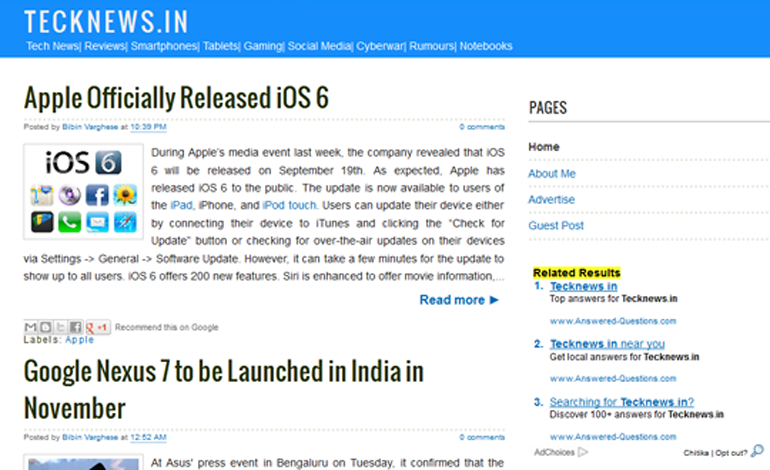770x470 pixels.
Task: Click first www.Answered-Questions.com URL
Action: pyautogui.click(x=613, y=321)
